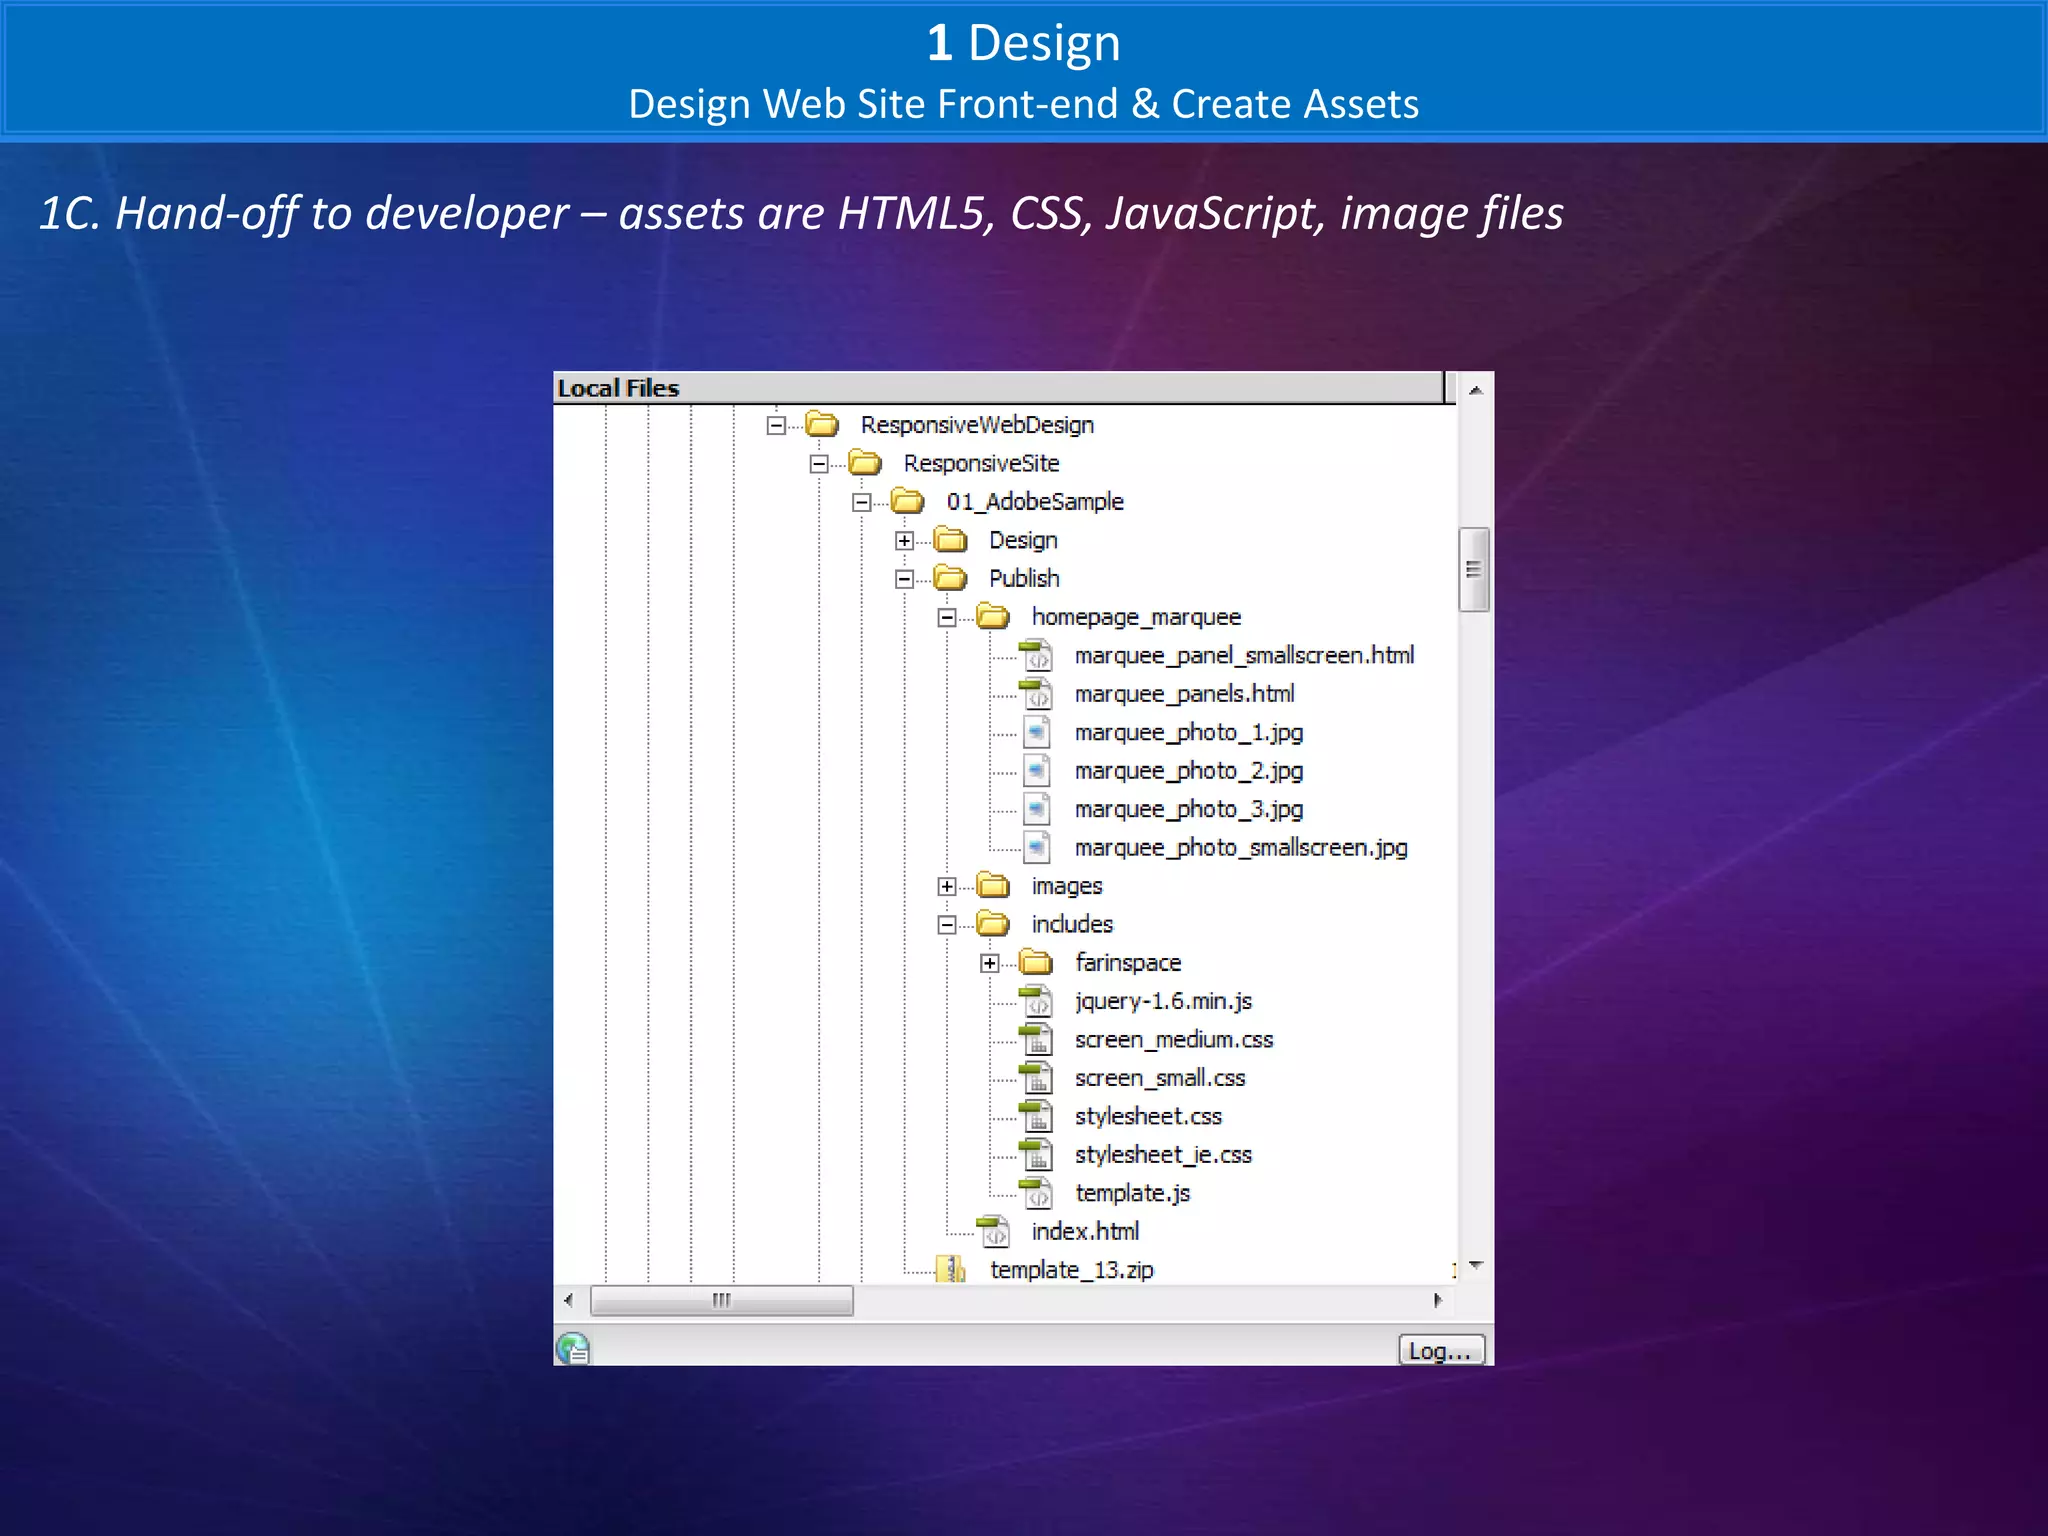This screenshot has height=1536, width=2048.
Task: Select marquee_photo_1.jpg file name
Action: (x=1188, y=732)
